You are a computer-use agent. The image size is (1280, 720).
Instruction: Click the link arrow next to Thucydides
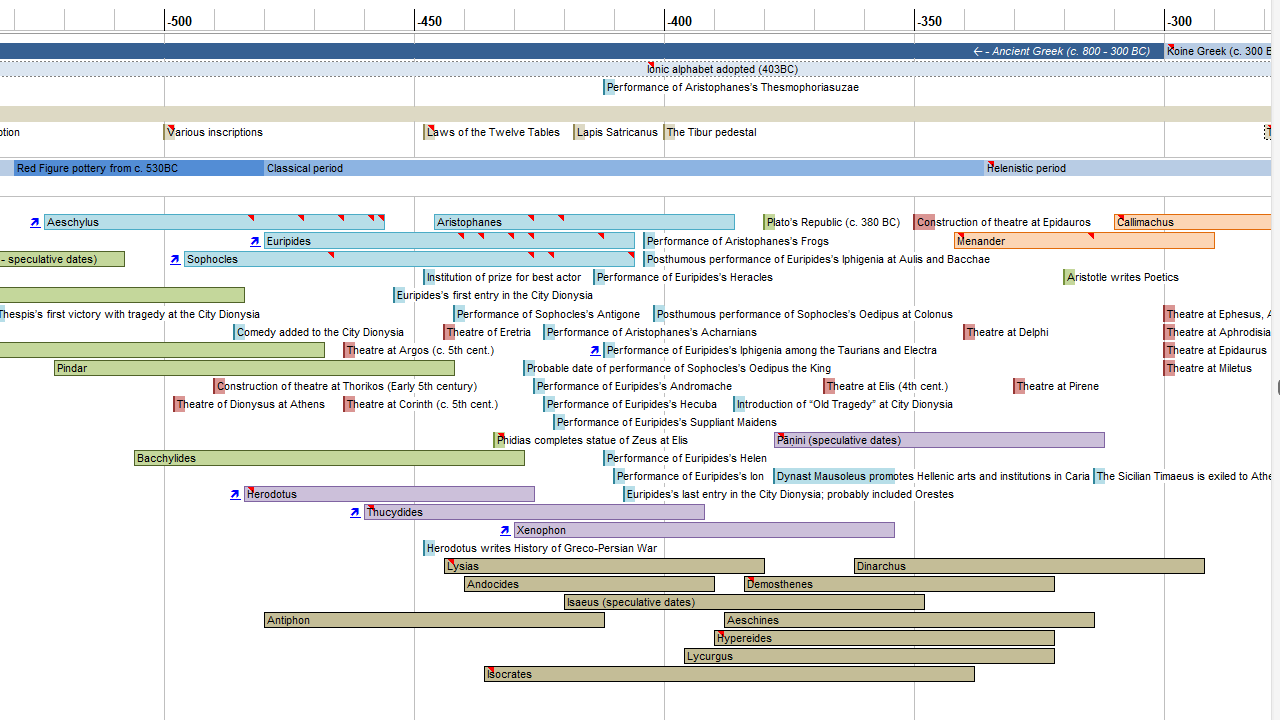(x=355, y=512)
